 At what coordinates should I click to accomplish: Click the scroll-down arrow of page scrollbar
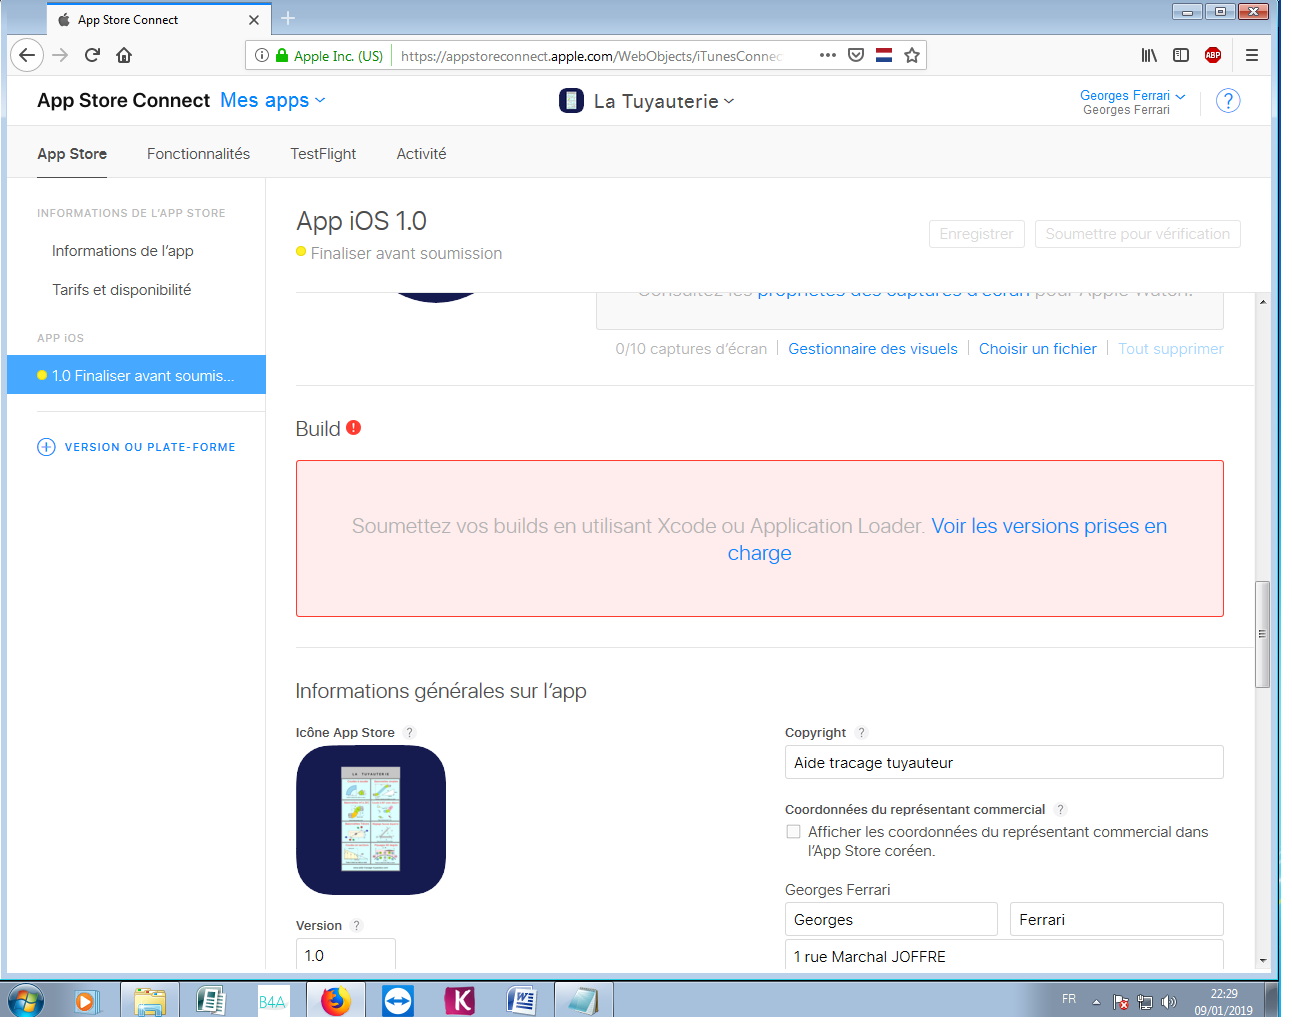[x=1263, y=960]
